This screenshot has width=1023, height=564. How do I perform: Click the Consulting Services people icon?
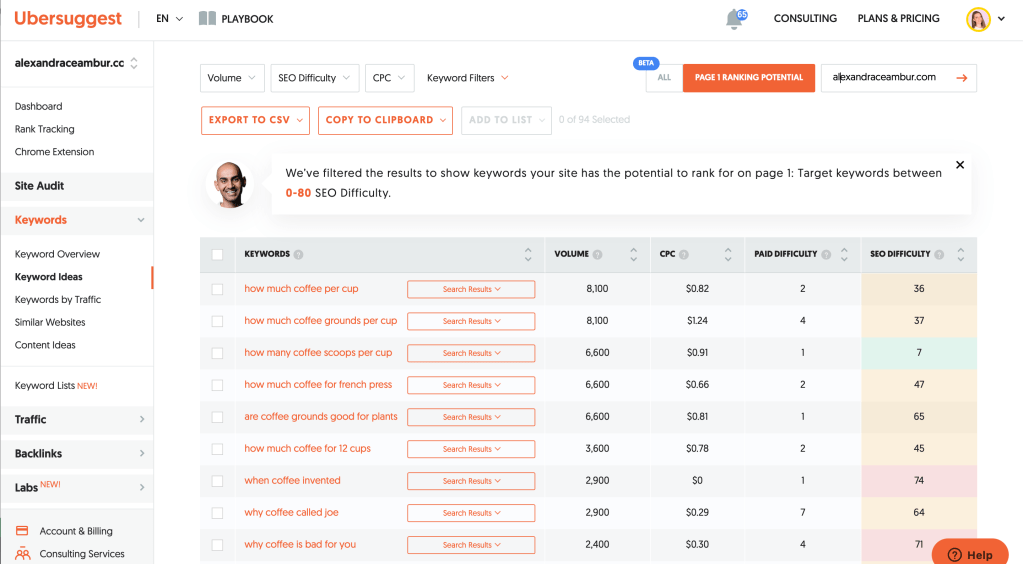coord(22,554)
